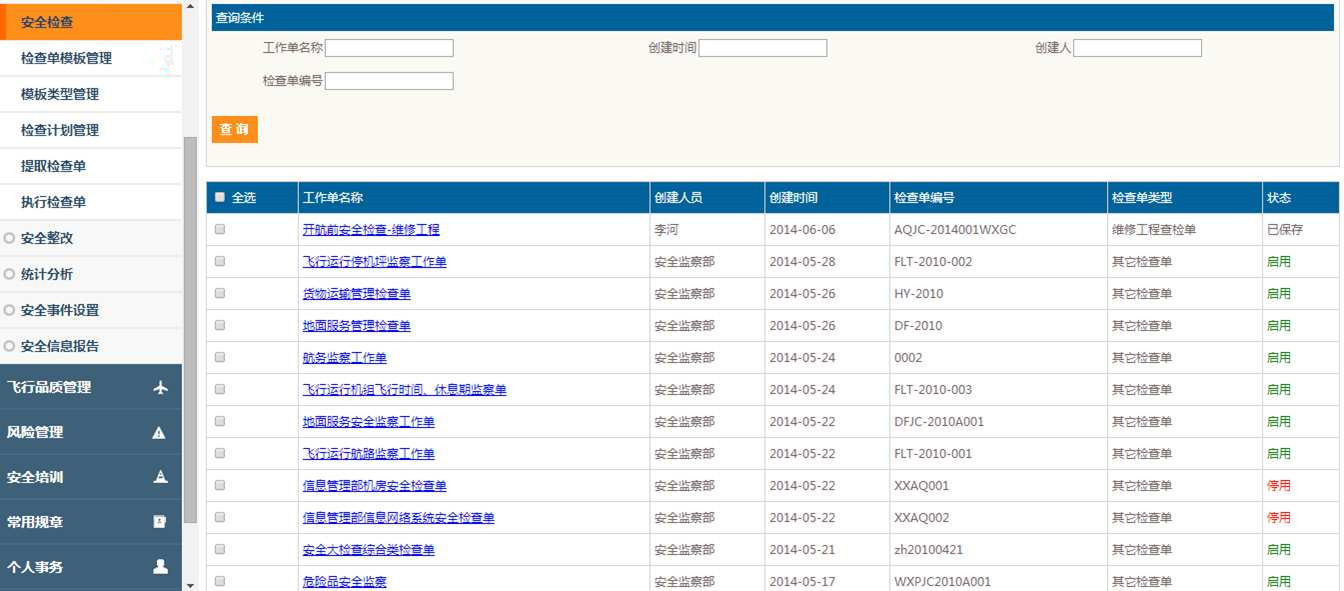Click the 工作单名称 input field
Screen dimensions: 1344x591
click(x=389, y=48)
